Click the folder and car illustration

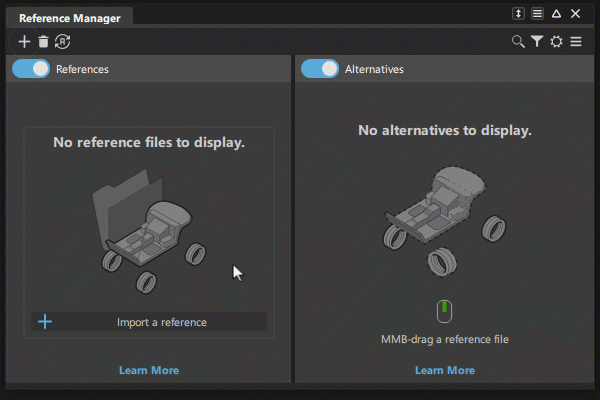tap(149, 231)
